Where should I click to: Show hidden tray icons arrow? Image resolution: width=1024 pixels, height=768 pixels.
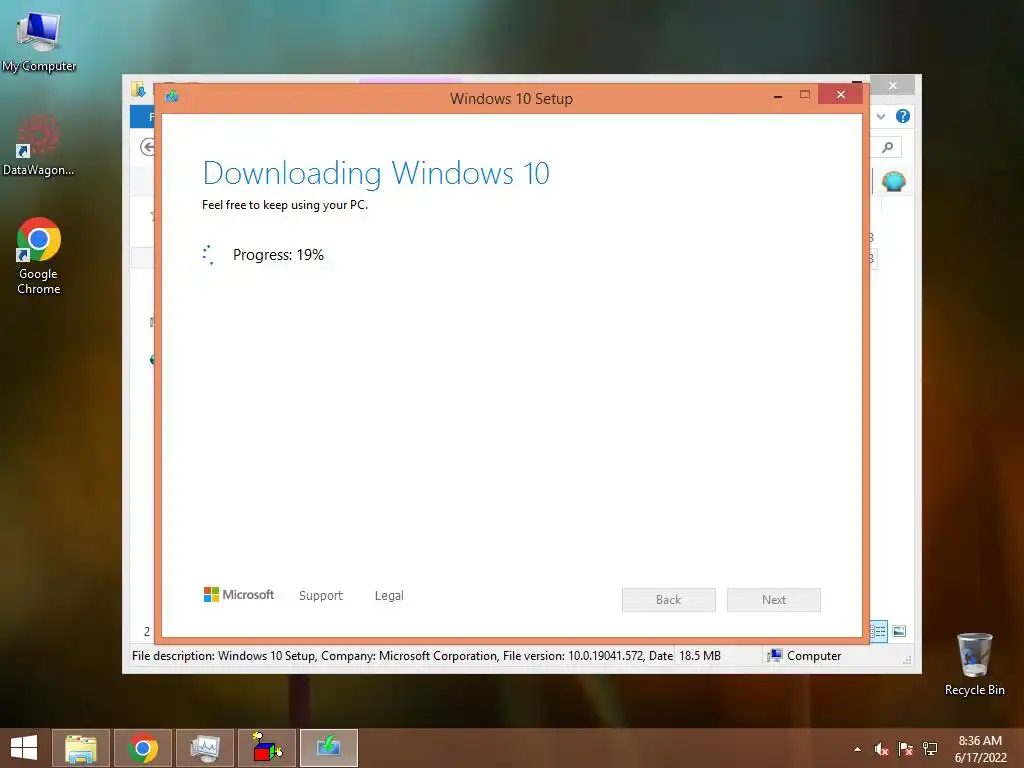click(x=857, y=749)
